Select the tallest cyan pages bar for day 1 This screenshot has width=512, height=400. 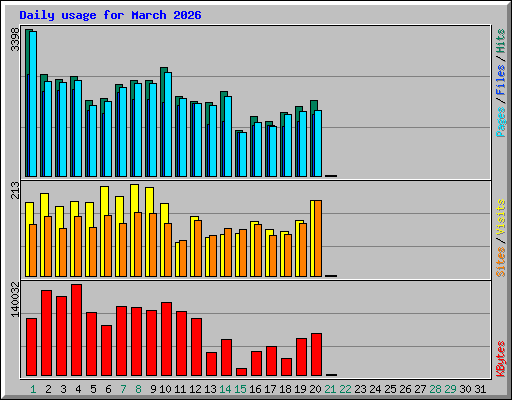pyautogui.click(x=33, y=104)
